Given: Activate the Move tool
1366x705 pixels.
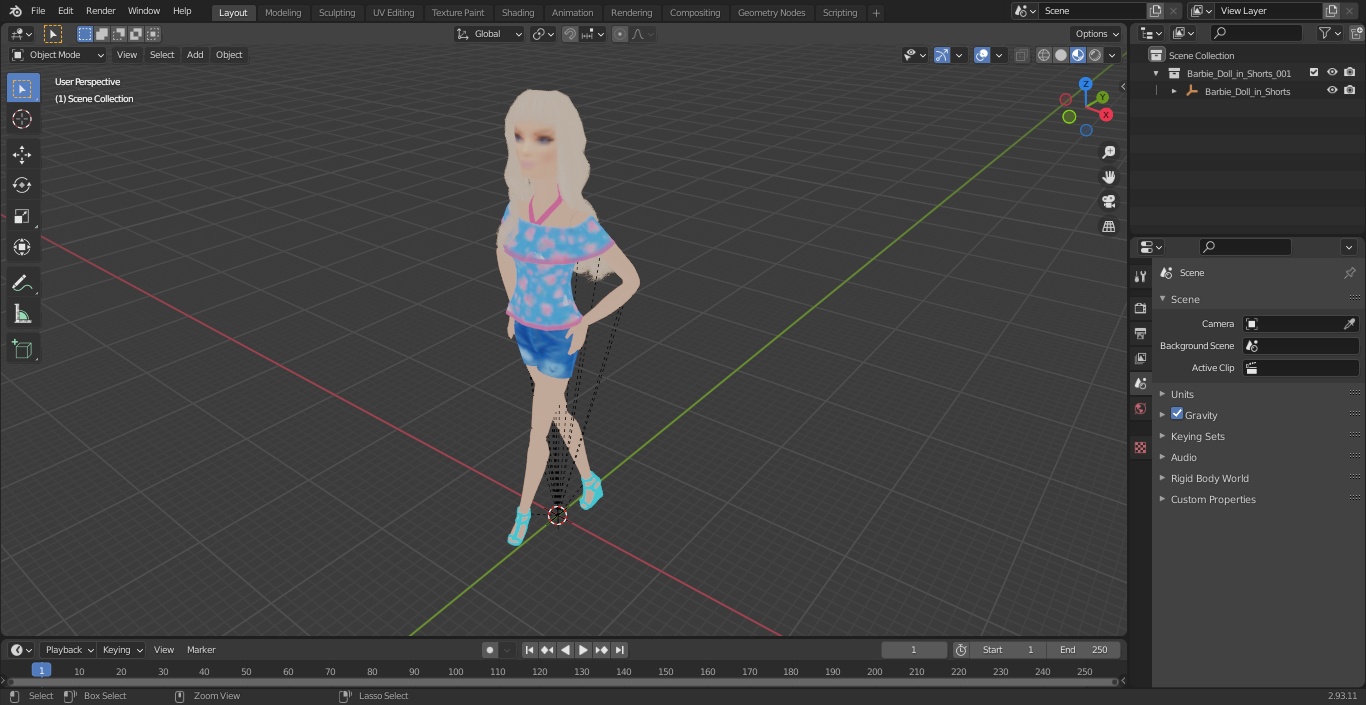Looking at the screenshot, I should coord(22,154).
